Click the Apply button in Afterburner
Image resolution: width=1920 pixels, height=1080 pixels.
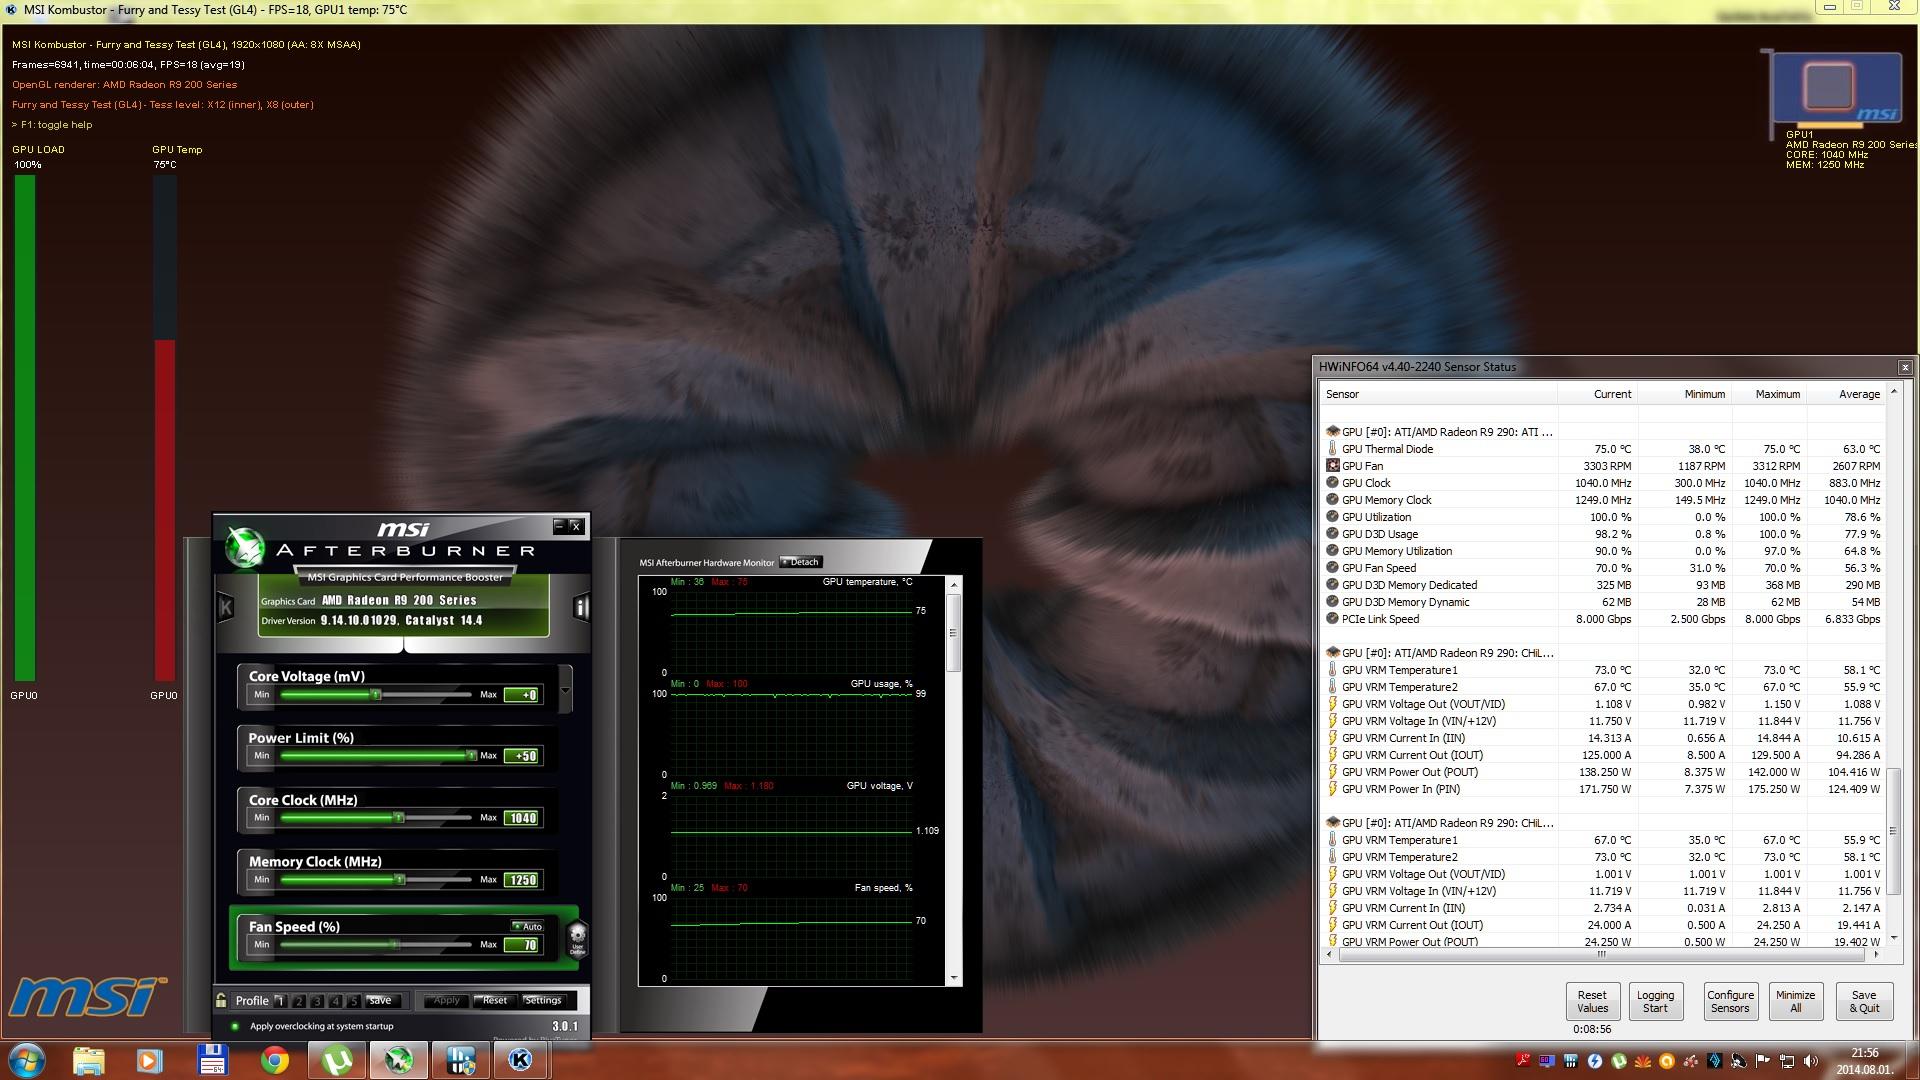tap(447, 1000)
